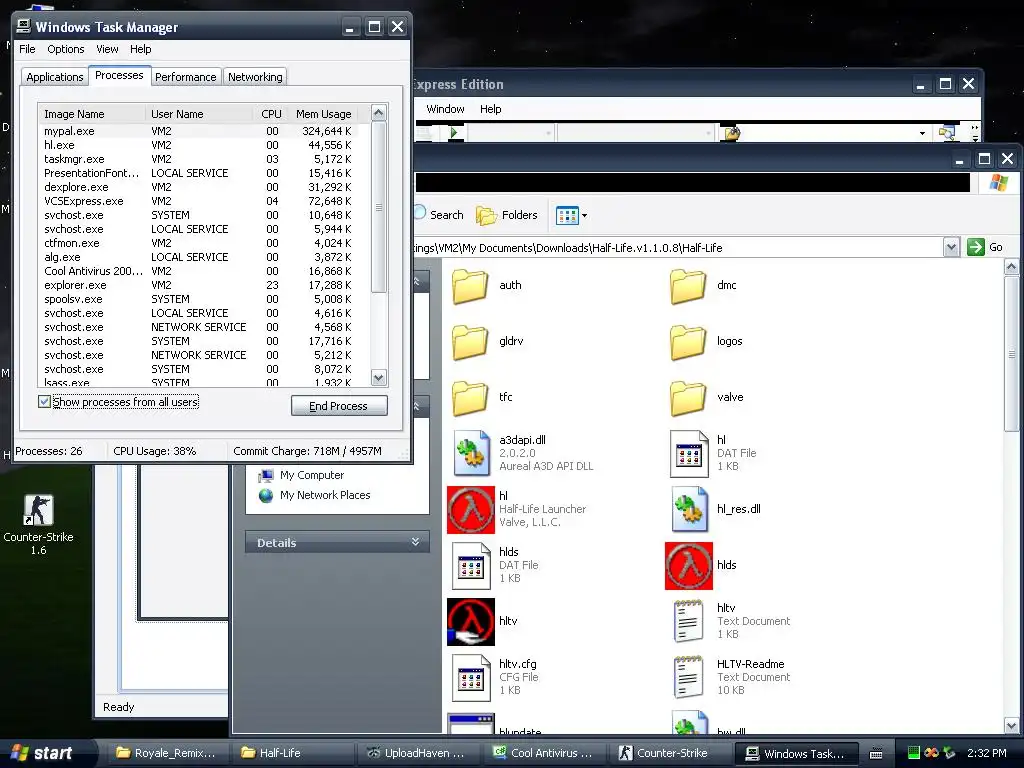The height and width of the screenshot is (768, 1024).
Task: Open the tfc folder icon
Action: pos(470,398)
